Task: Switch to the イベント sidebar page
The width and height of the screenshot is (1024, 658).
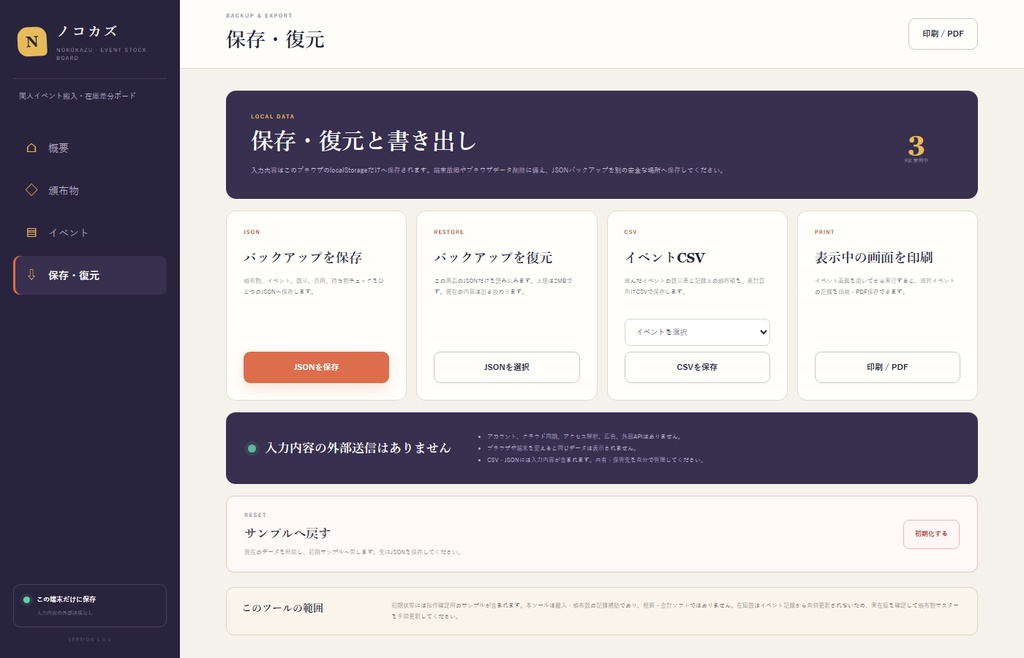Action: coord(90,233)
